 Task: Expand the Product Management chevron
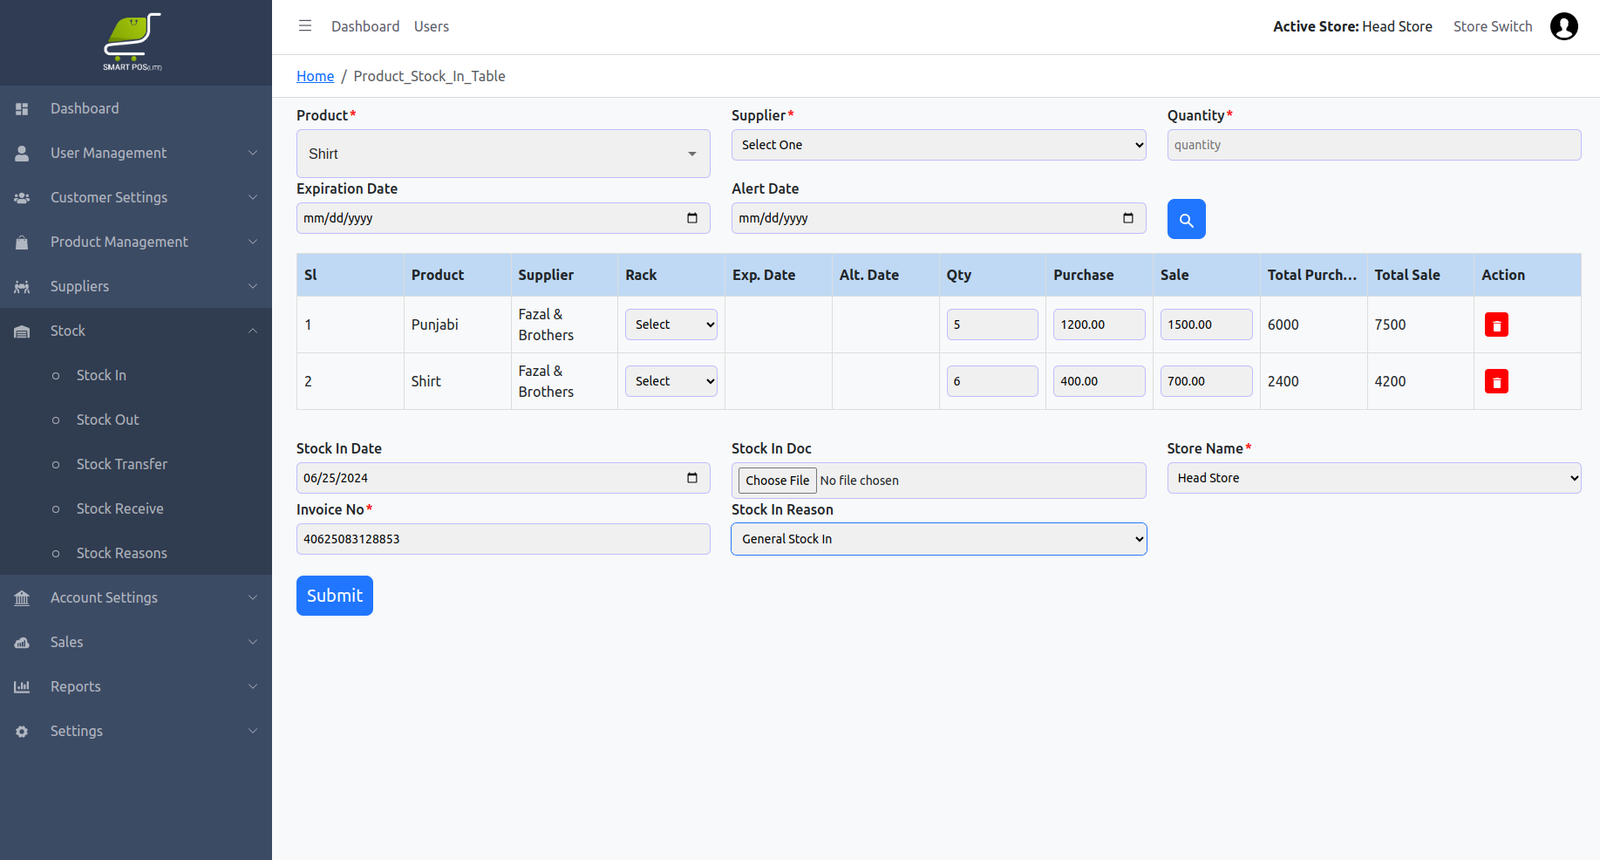click(253, 242)
